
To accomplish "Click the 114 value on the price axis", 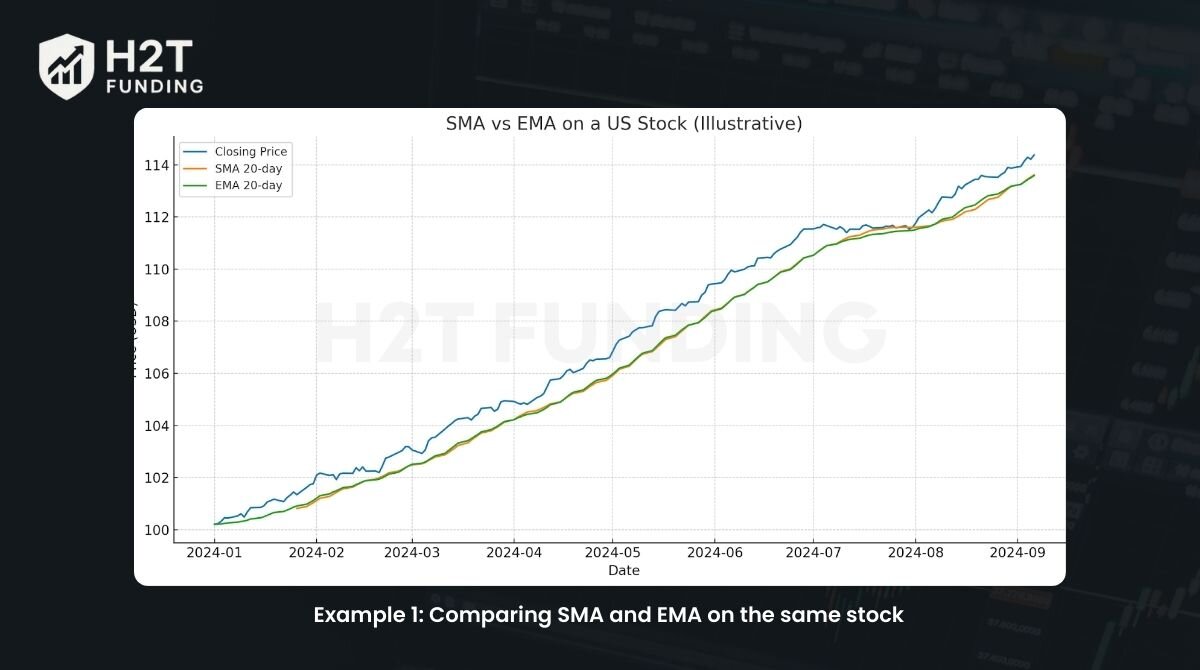I will coord(156,165).
